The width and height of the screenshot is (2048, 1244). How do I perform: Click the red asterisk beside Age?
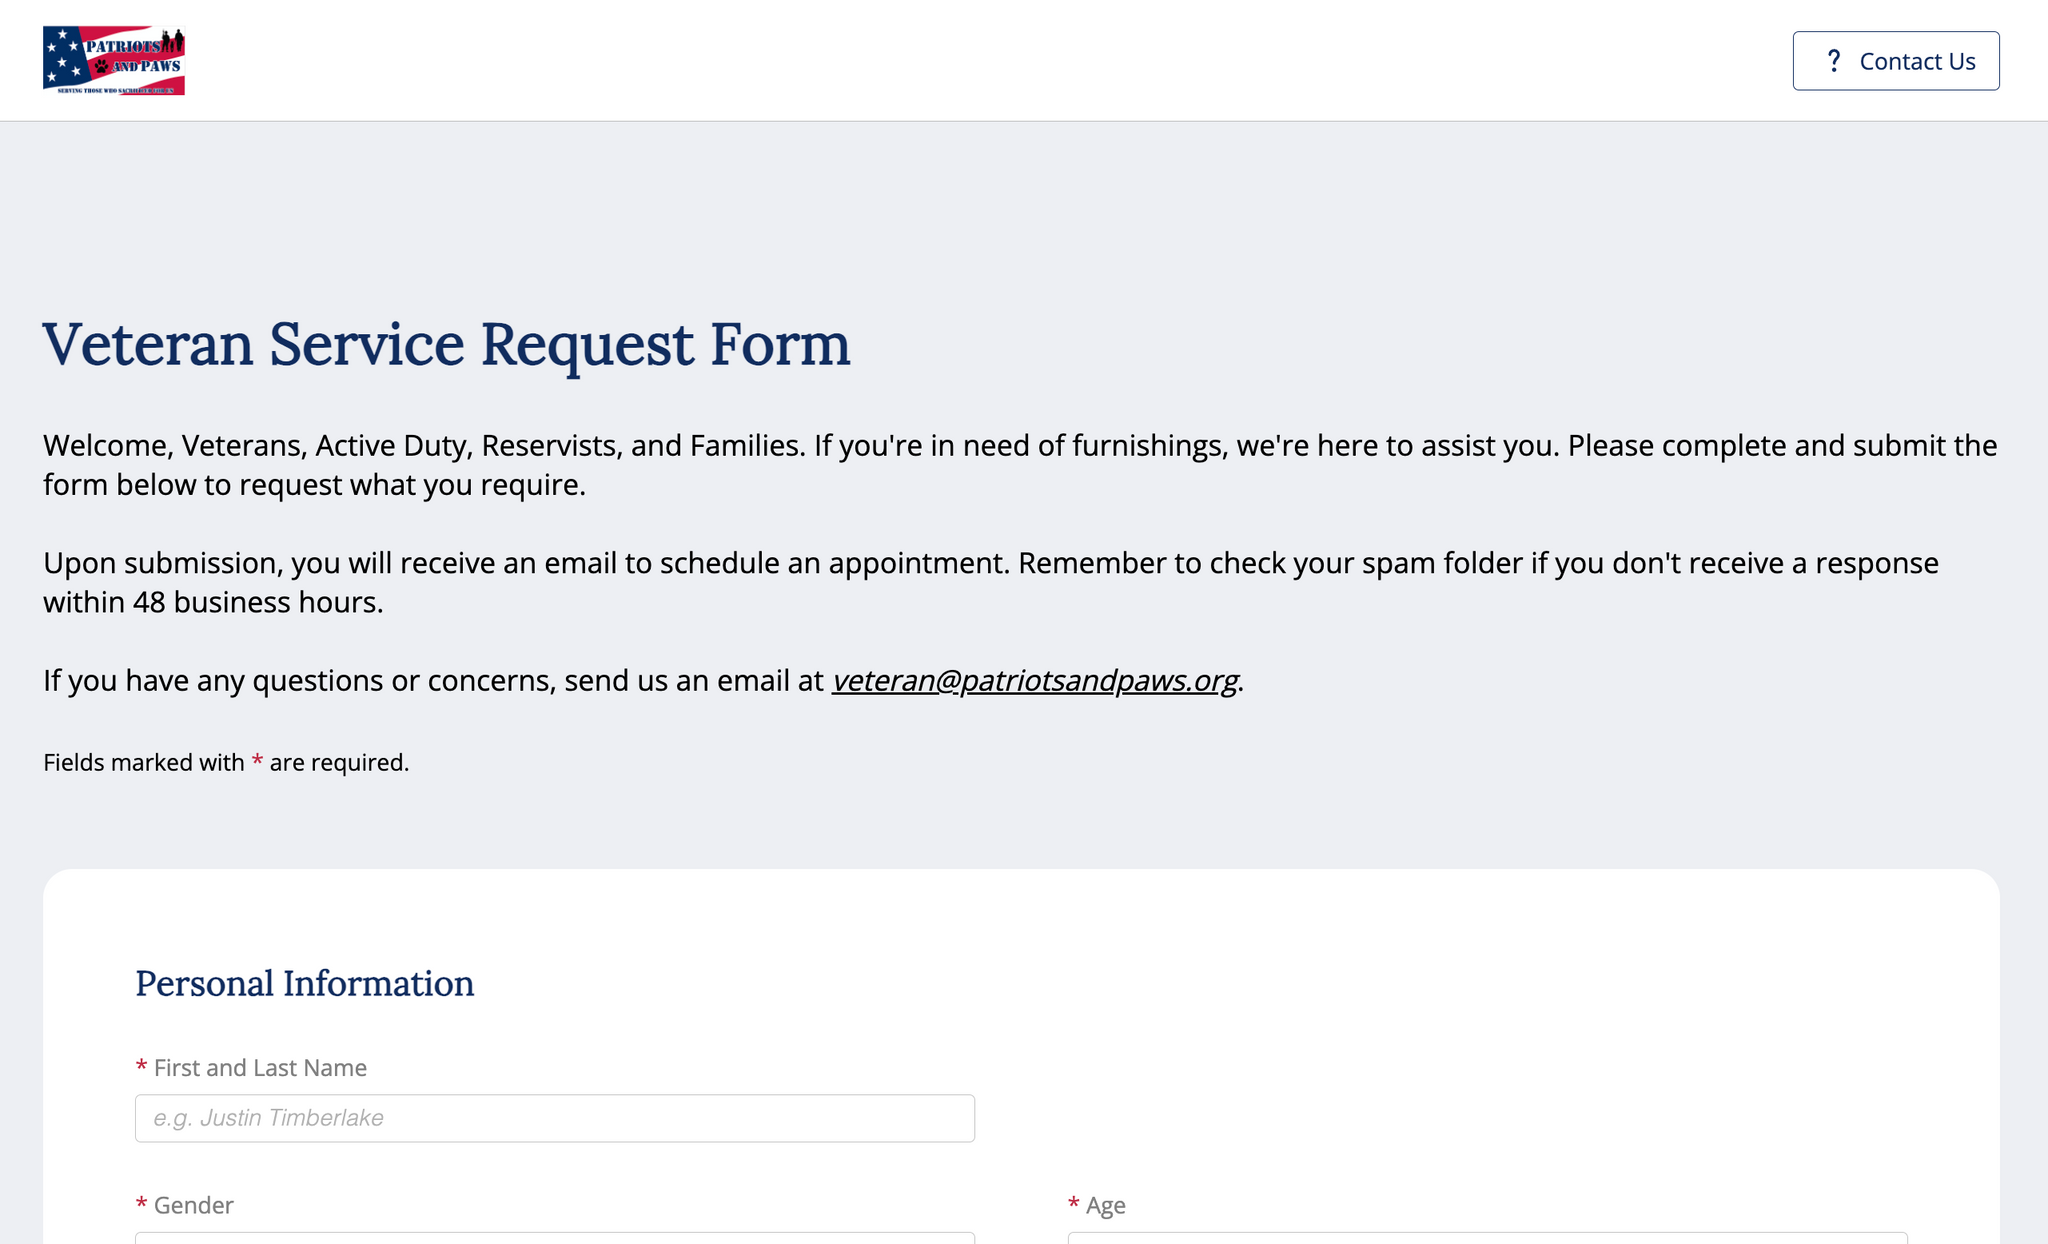pos(1073,1205)
